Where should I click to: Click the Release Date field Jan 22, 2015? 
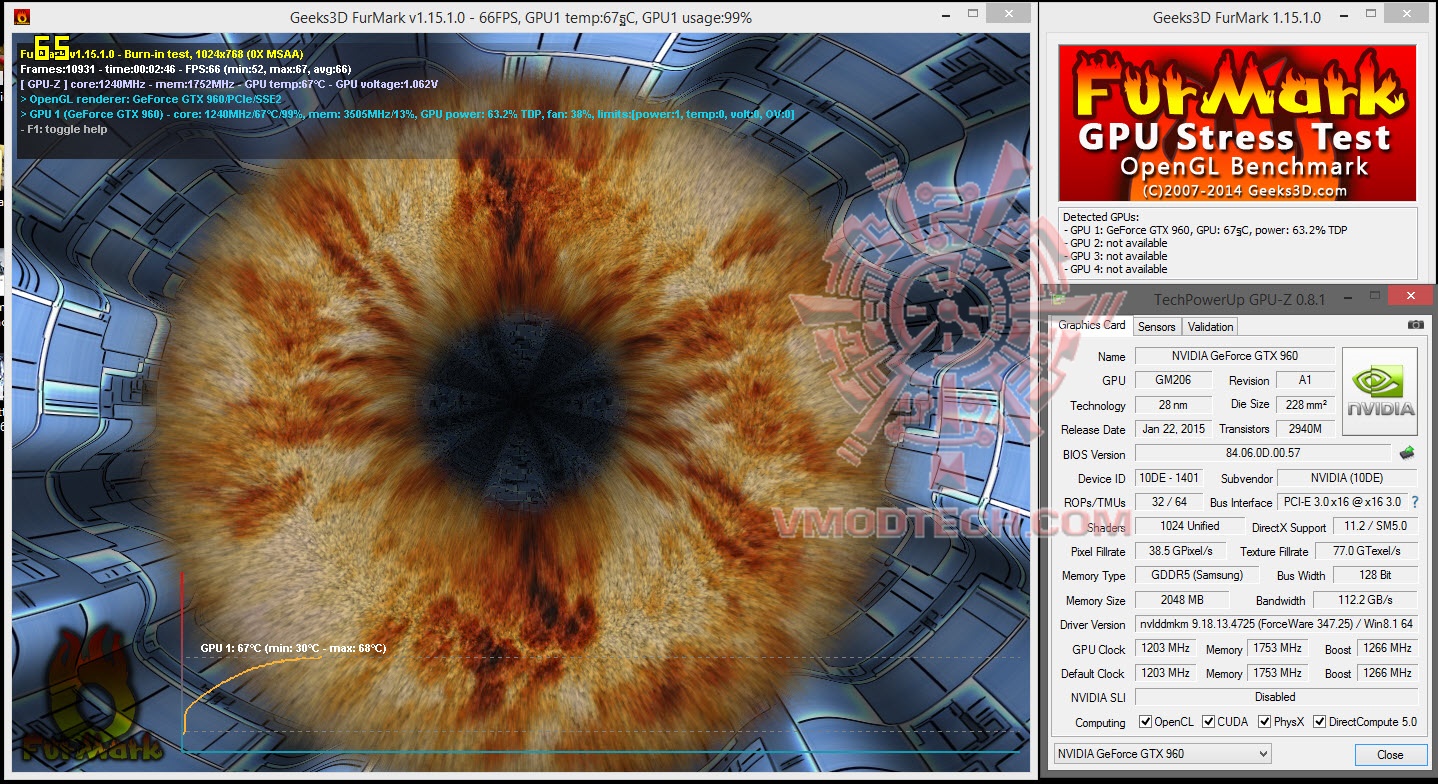pos(1174,429)
